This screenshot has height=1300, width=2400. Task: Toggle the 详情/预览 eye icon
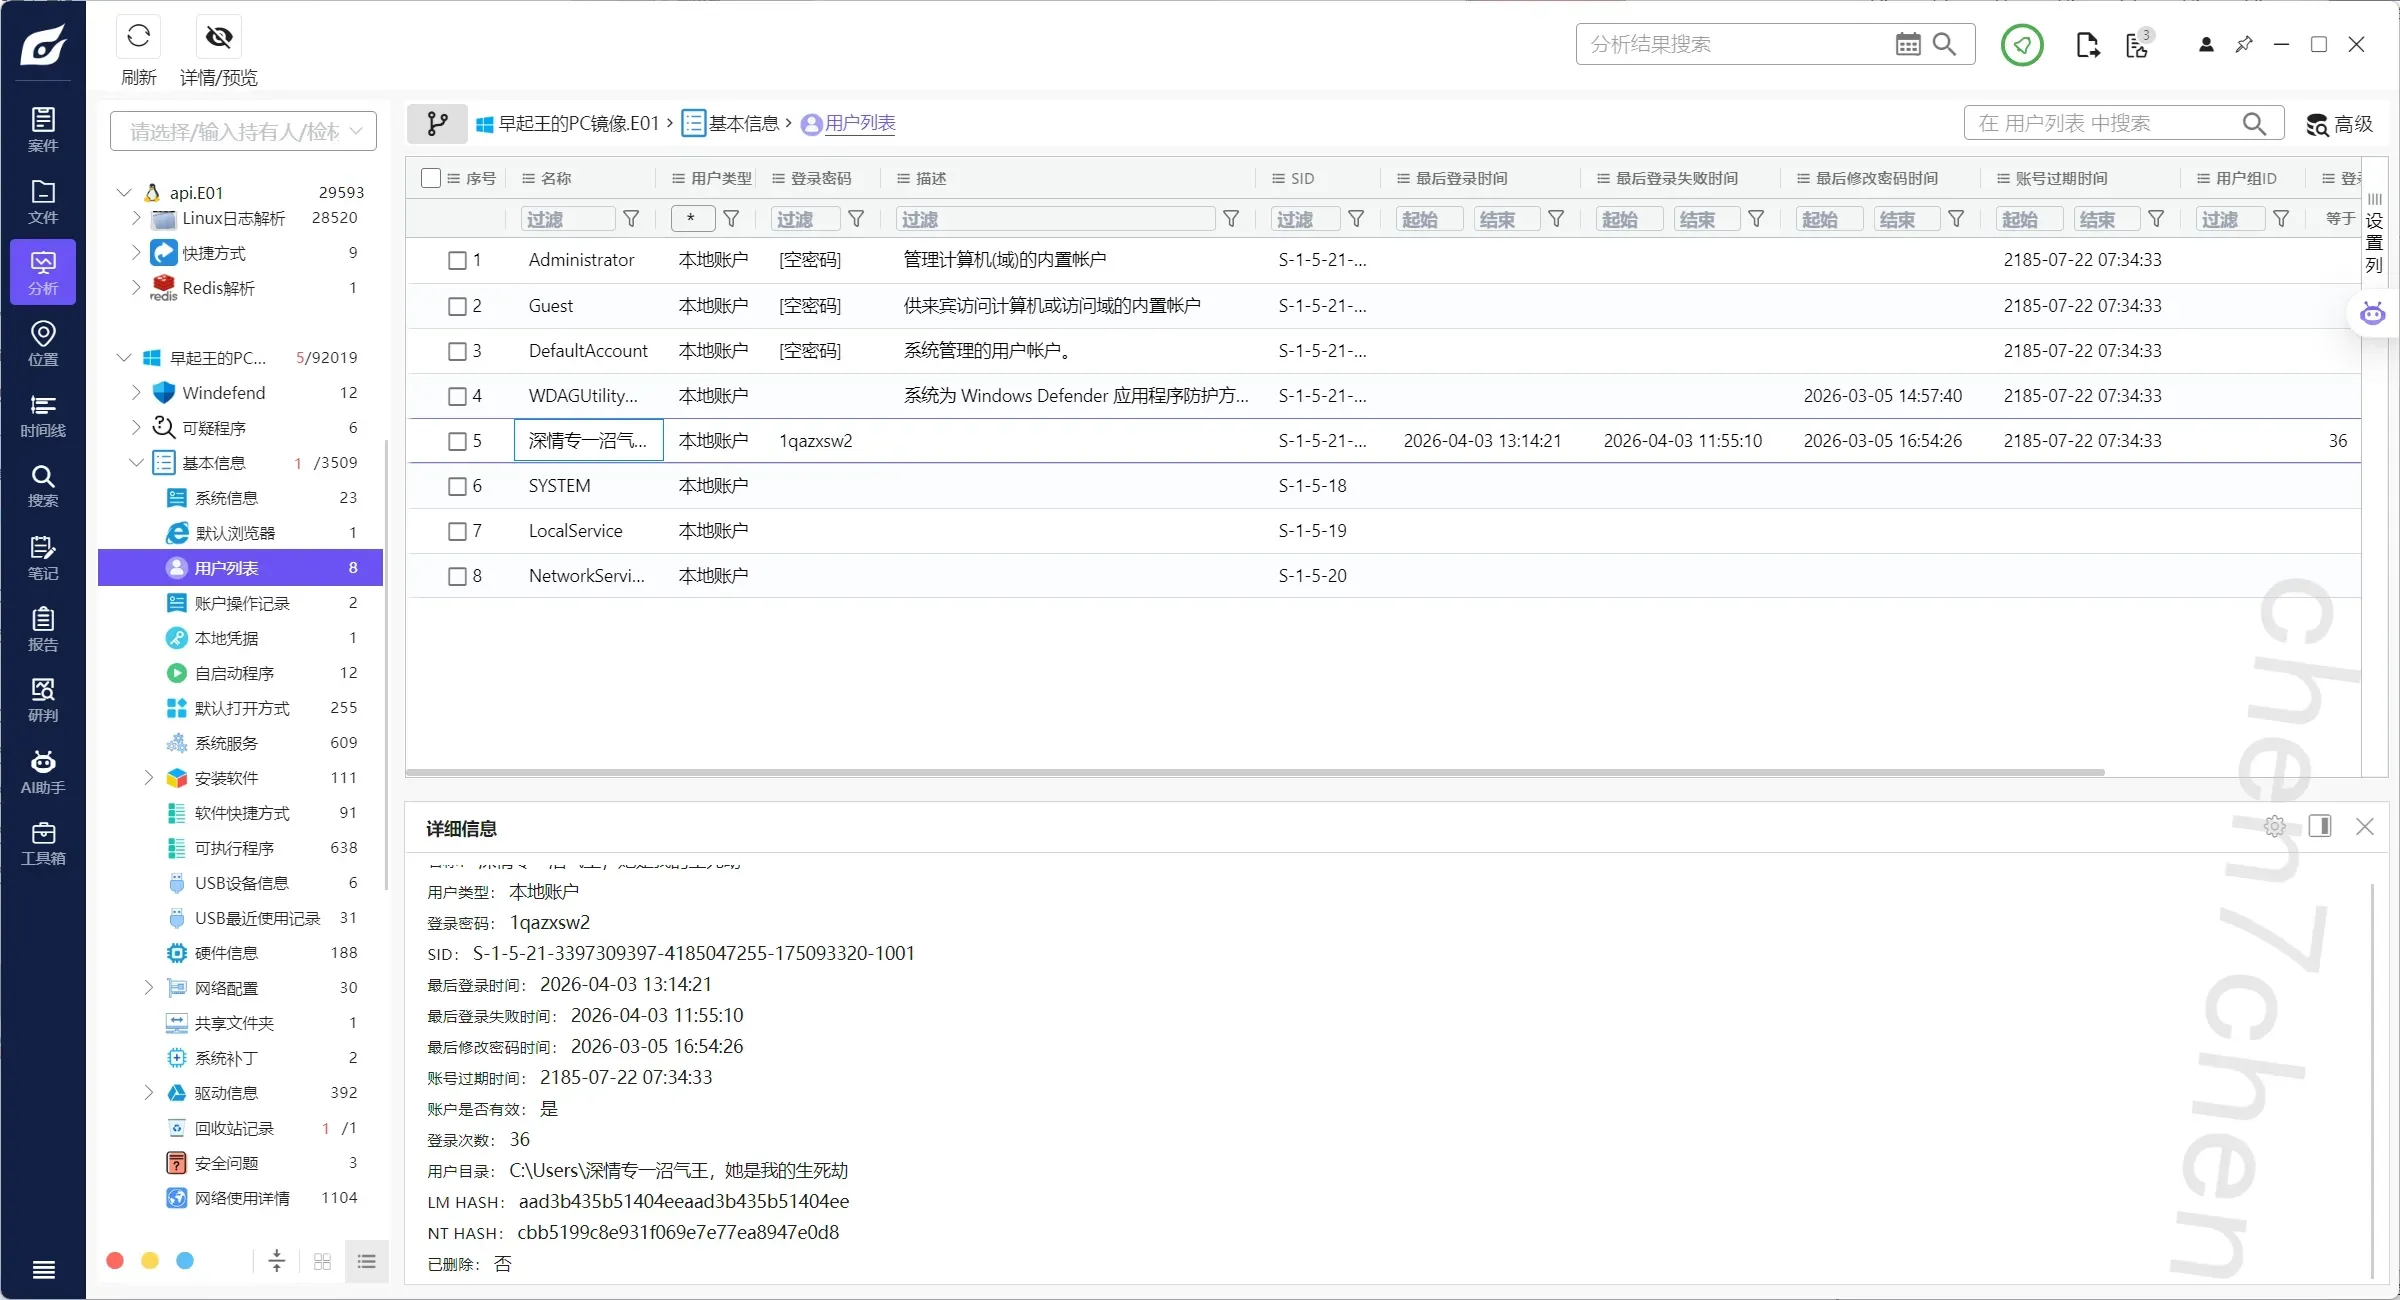coord(218,37)
